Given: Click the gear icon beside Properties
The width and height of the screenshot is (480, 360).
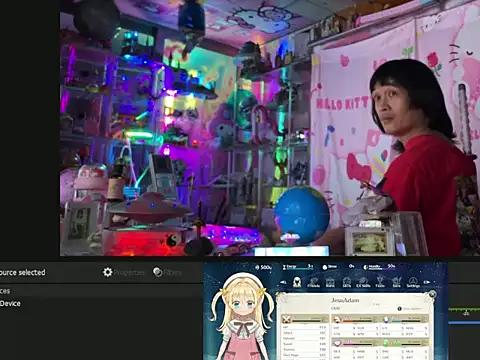Looking at the screenshot, I should (107, 272).
